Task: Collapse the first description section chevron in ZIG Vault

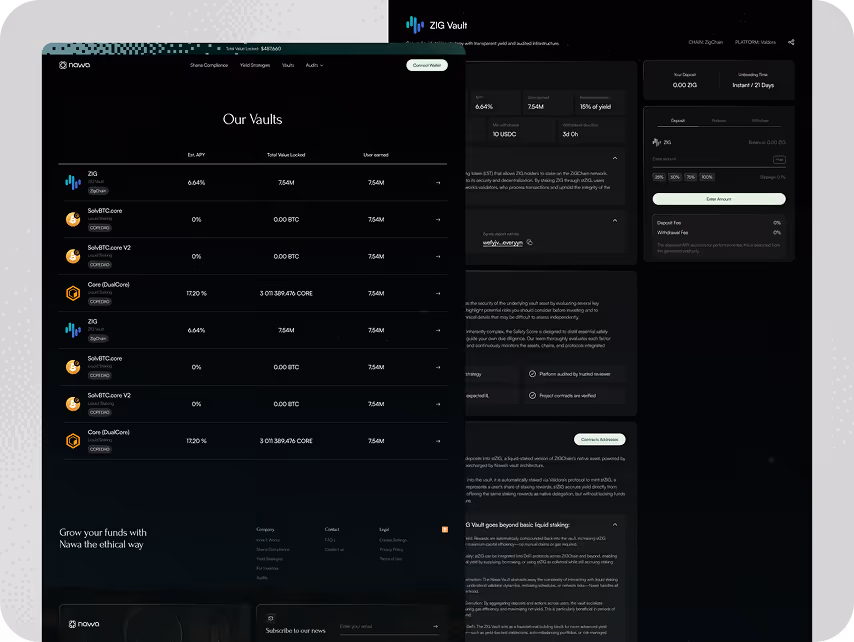Action: (x=615, y=158)
